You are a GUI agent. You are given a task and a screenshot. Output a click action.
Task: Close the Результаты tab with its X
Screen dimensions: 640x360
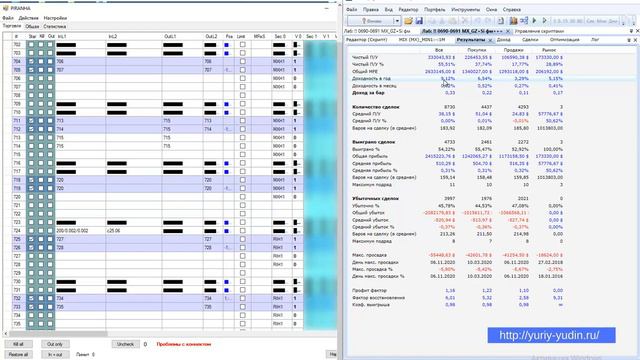[x=490, y=40]
